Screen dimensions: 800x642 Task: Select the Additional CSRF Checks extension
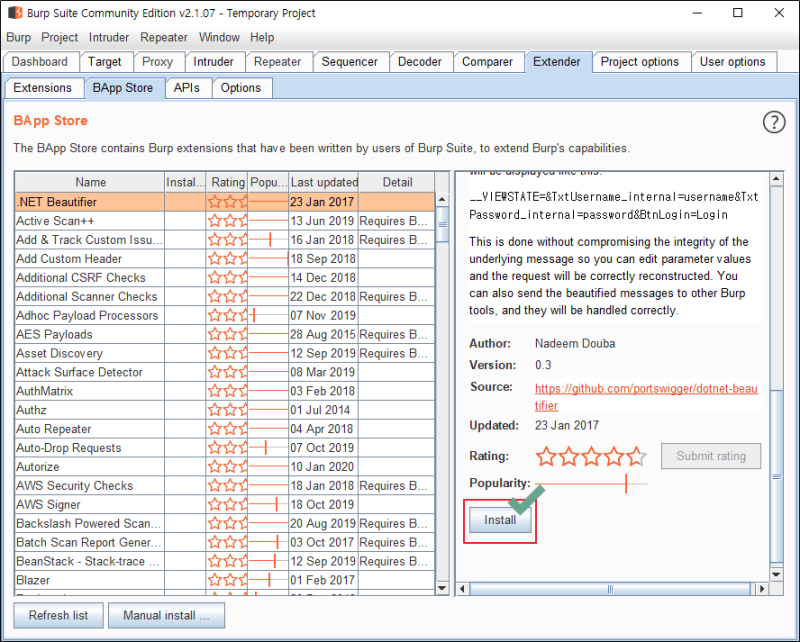[224, 278]
